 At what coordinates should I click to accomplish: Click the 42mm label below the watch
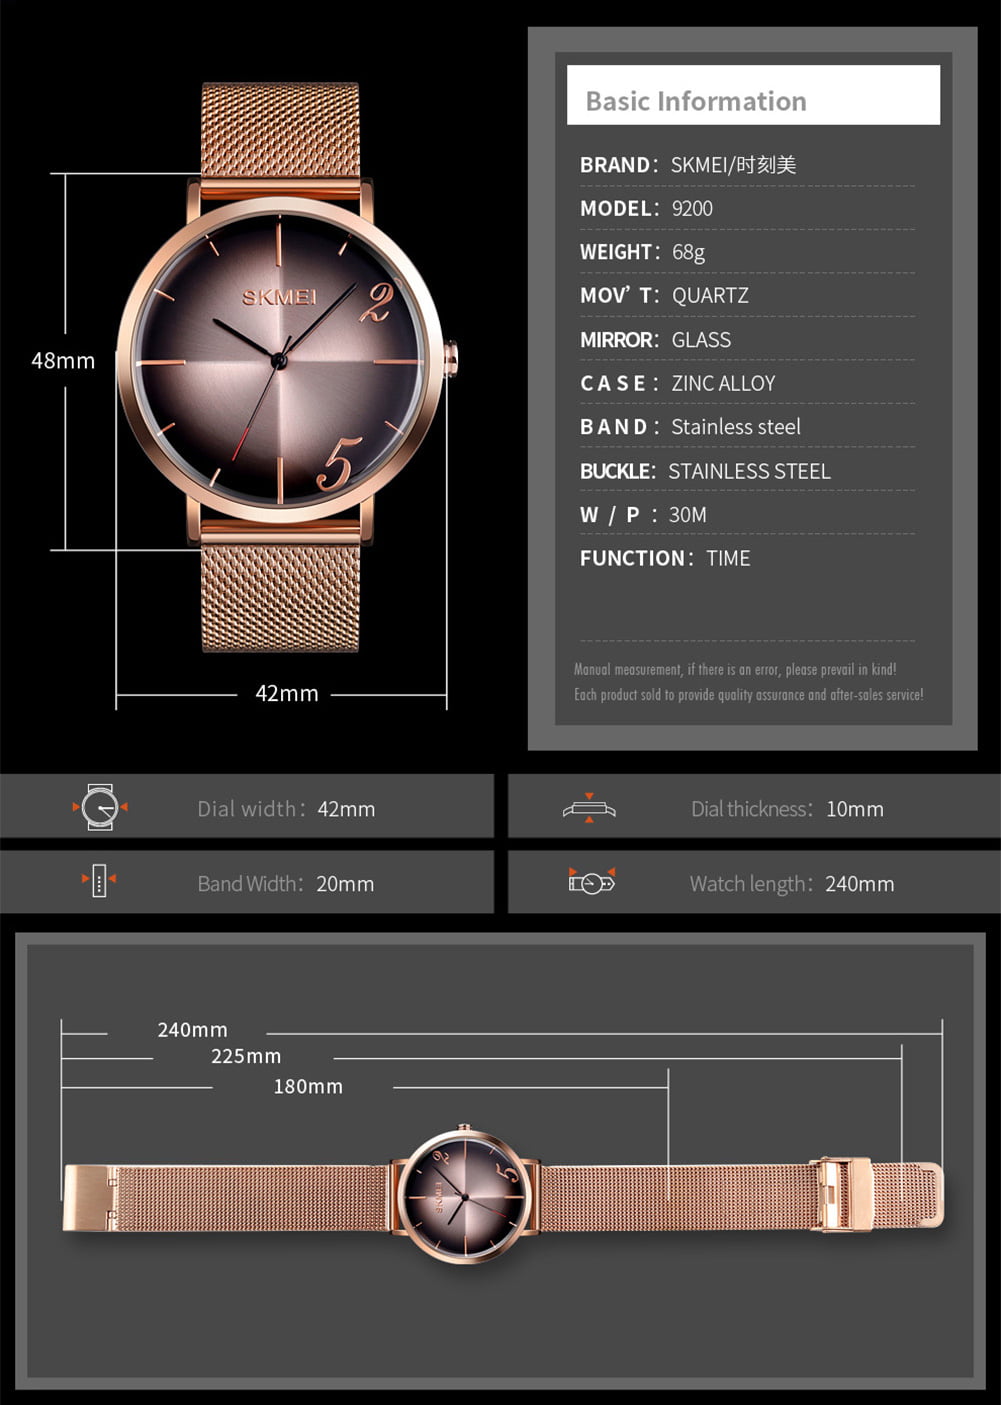click(x=286, y=693)
